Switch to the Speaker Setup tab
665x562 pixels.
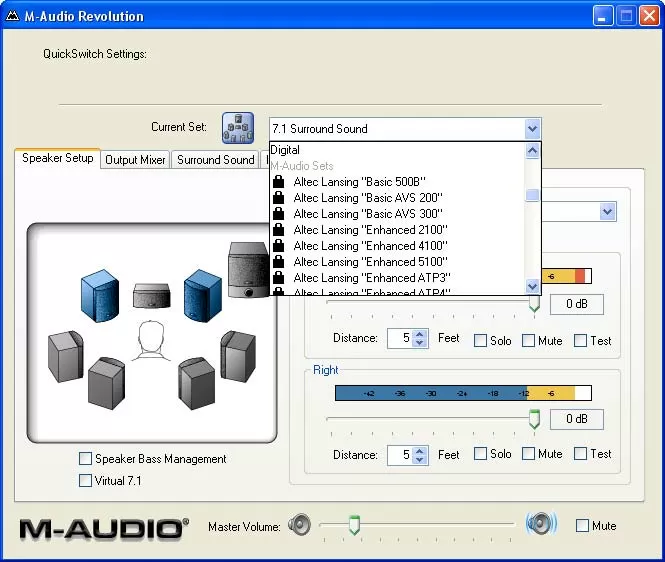(58, 158)
